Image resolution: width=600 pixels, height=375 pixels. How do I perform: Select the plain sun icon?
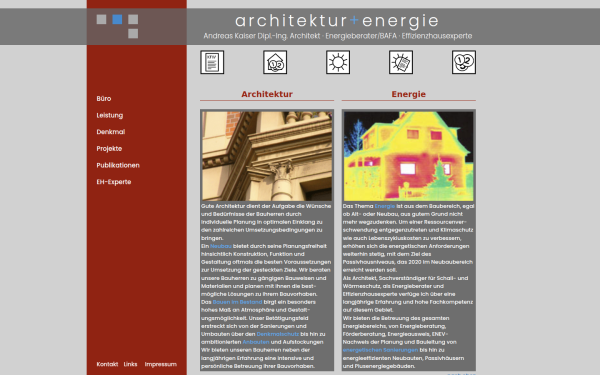(x=338, y=62)
